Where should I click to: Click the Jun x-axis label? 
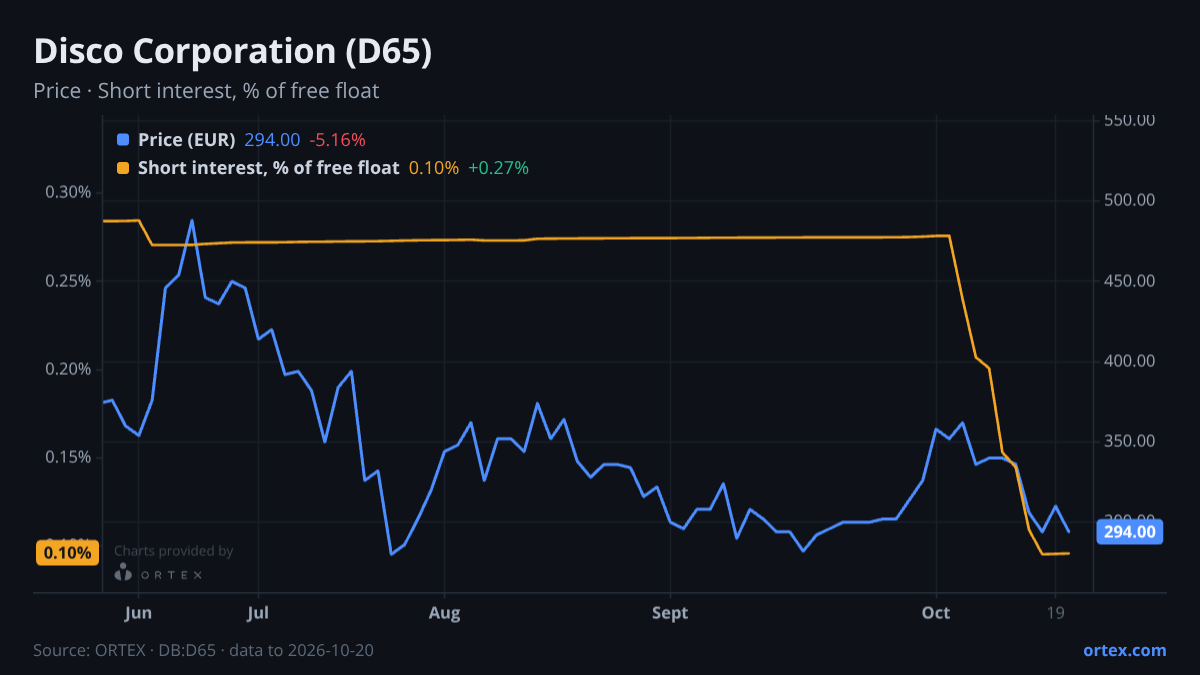pos(140,613)
